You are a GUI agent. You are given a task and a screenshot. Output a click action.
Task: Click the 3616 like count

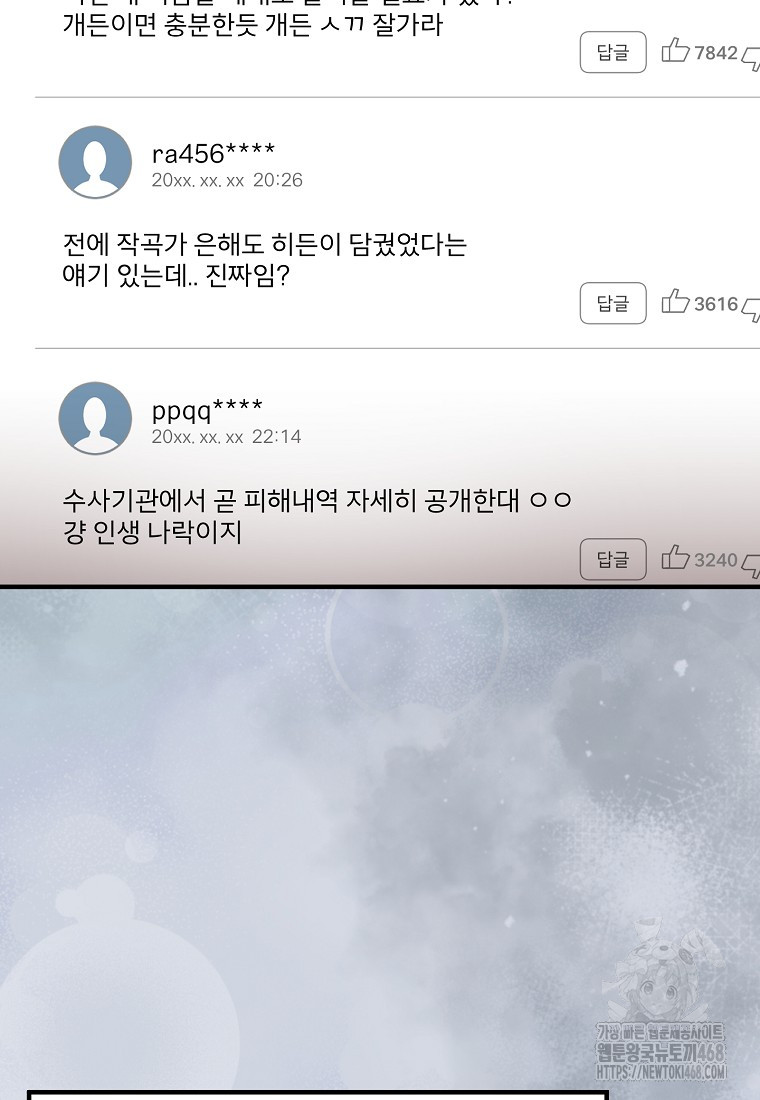click(x=716, y=304)
